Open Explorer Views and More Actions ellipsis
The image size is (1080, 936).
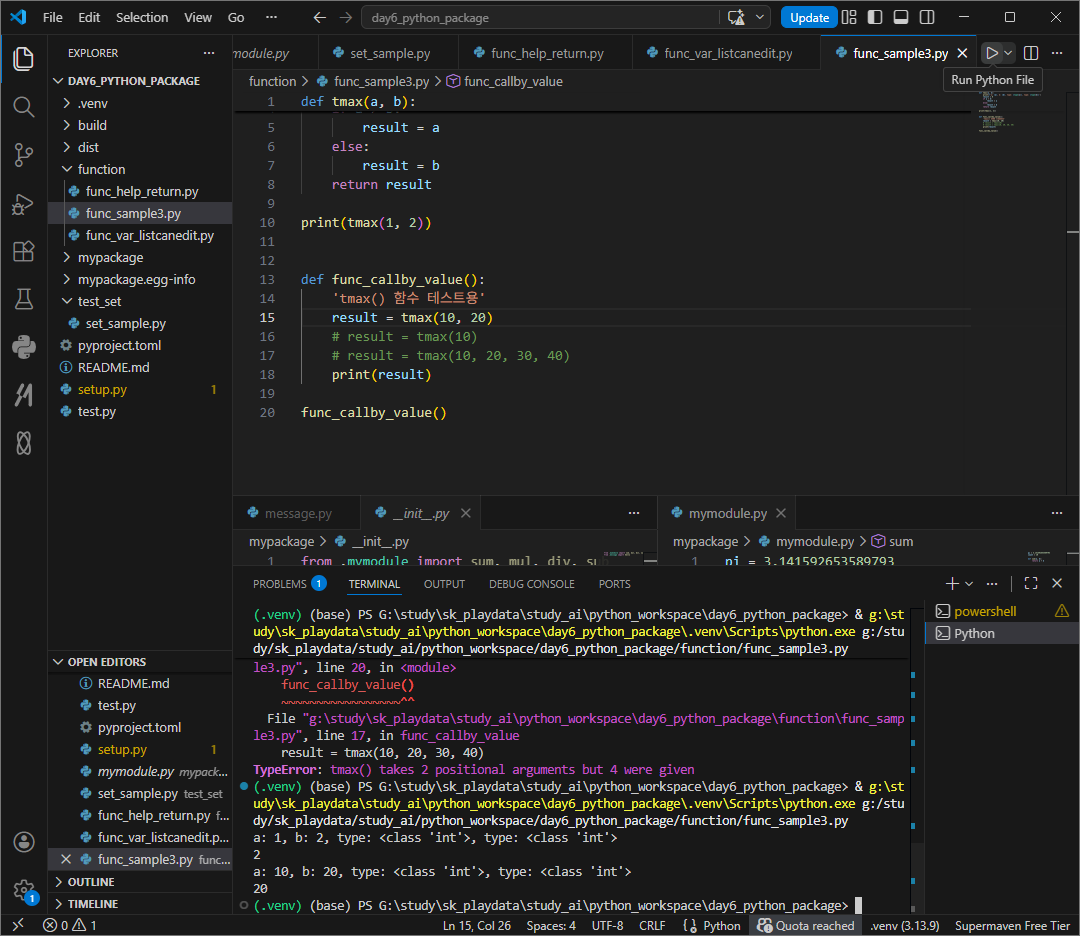[x=209, y=53]
